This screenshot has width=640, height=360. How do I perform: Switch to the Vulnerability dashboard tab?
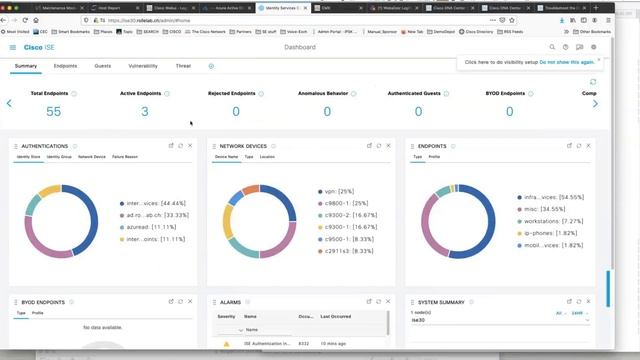click(x=143, y=66)
